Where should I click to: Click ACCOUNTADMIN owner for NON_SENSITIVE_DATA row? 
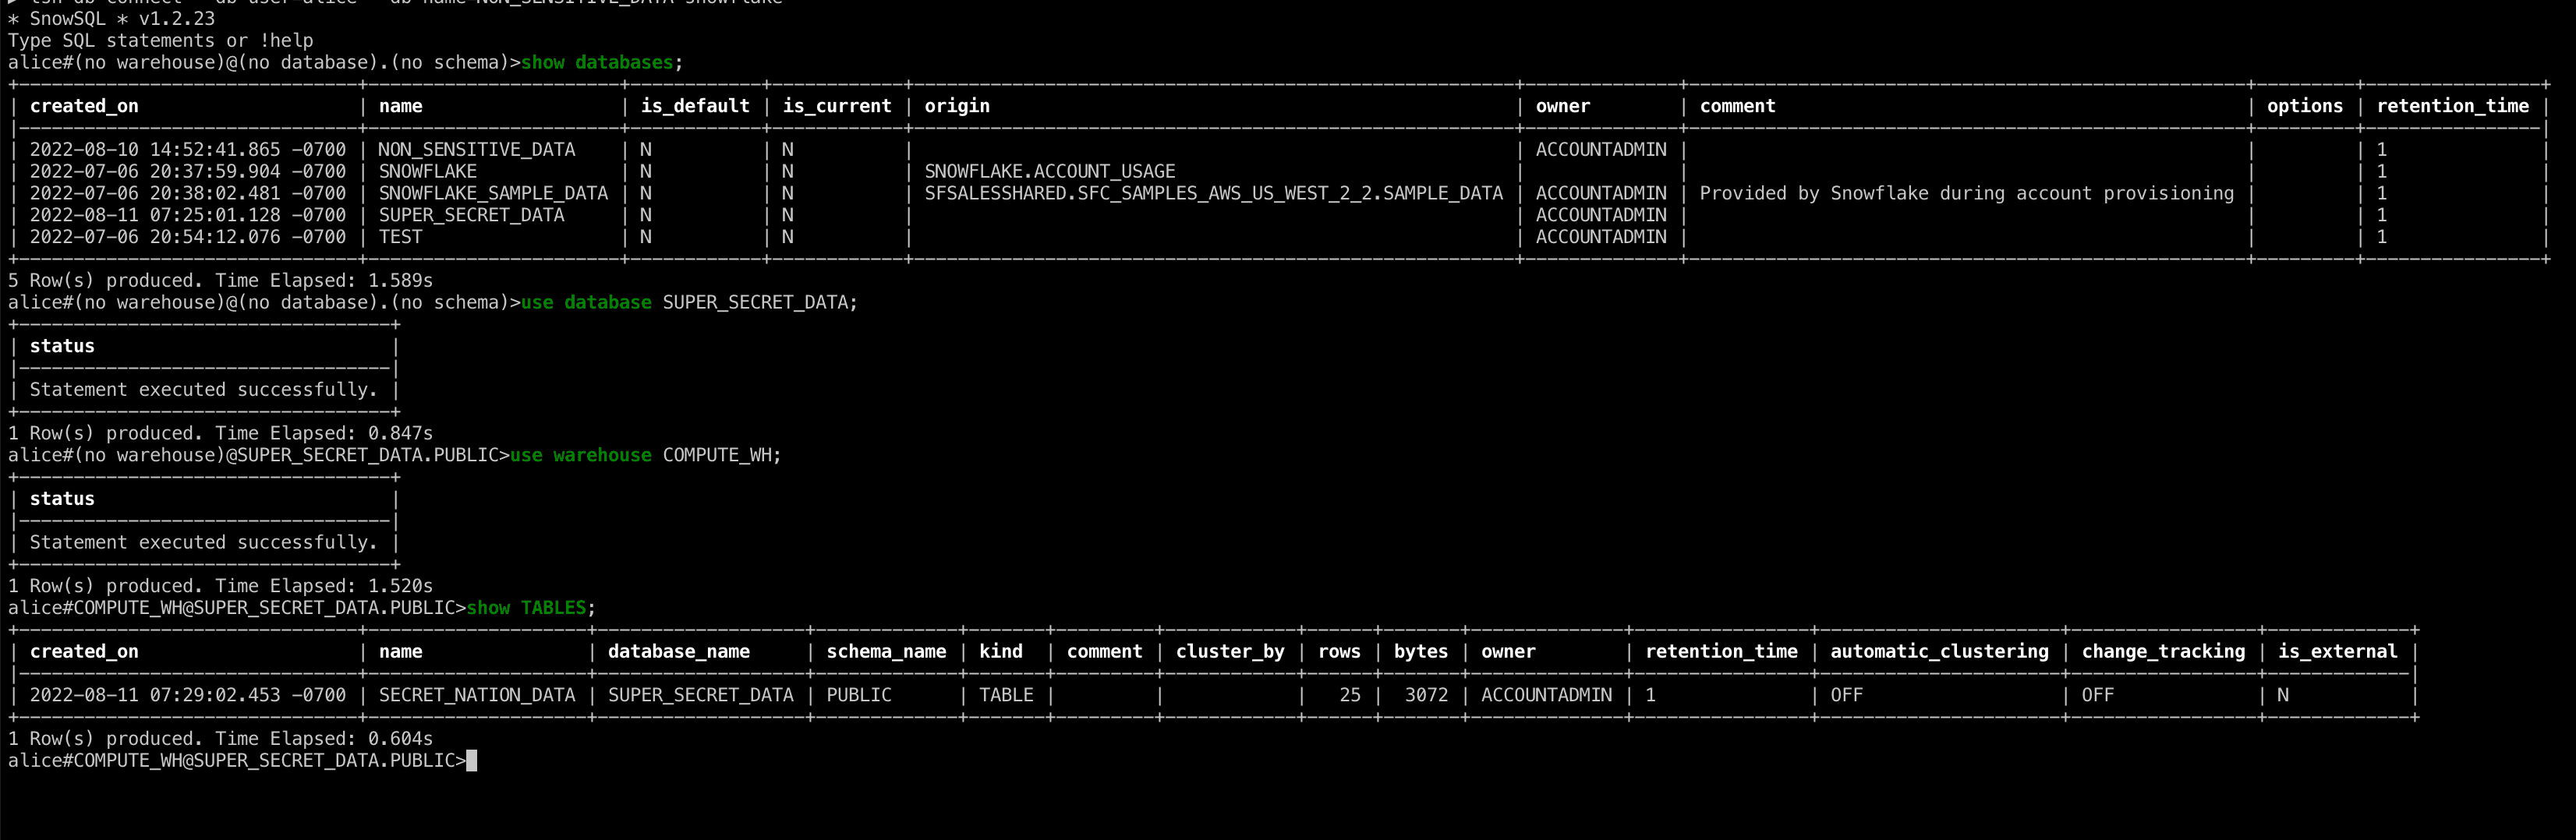tap(1601, 150)
